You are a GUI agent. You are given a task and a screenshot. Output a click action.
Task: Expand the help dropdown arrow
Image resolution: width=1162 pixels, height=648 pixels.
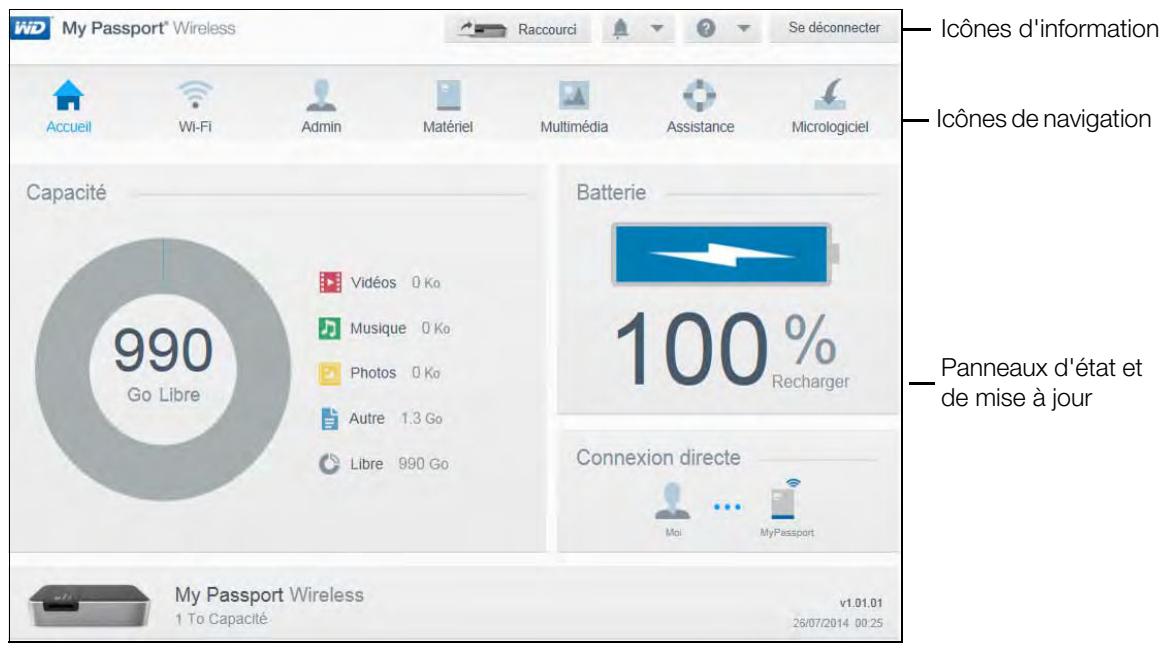(x=744, y=29)
